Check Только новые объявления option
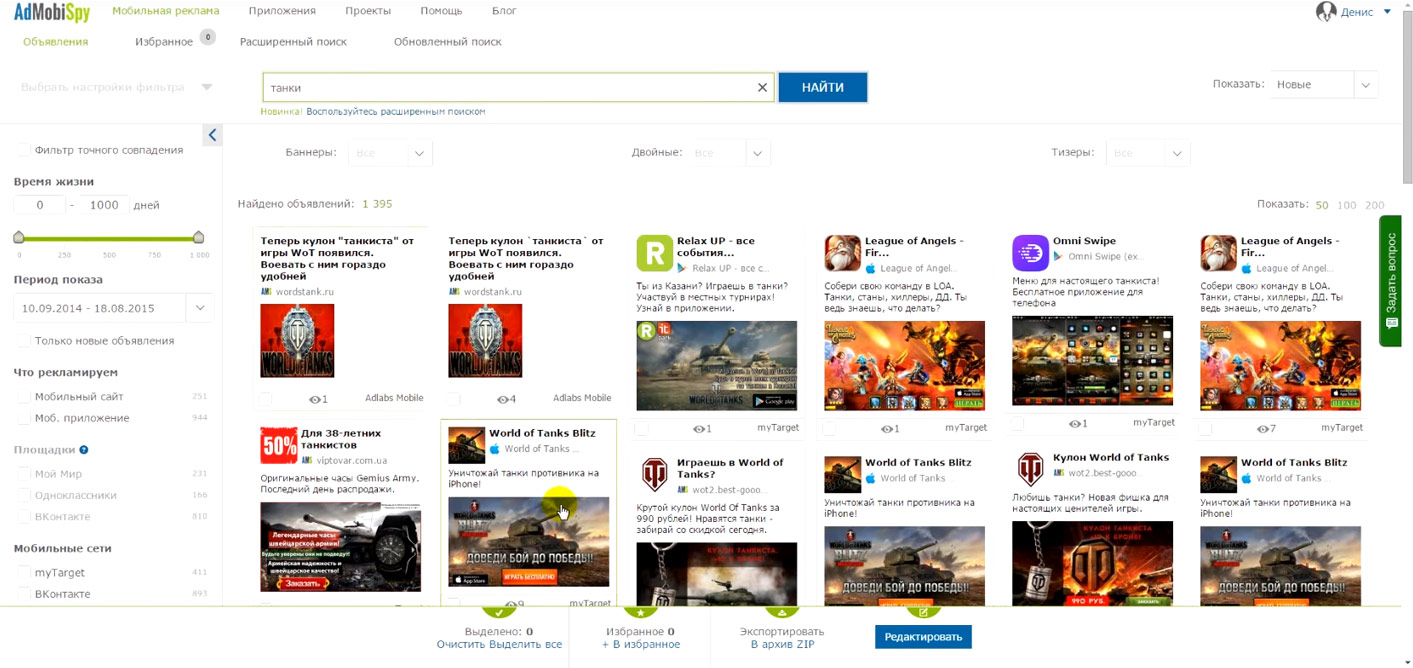Image resolution: width=1413 pixels, height=668 pixels. pos(24,341)
